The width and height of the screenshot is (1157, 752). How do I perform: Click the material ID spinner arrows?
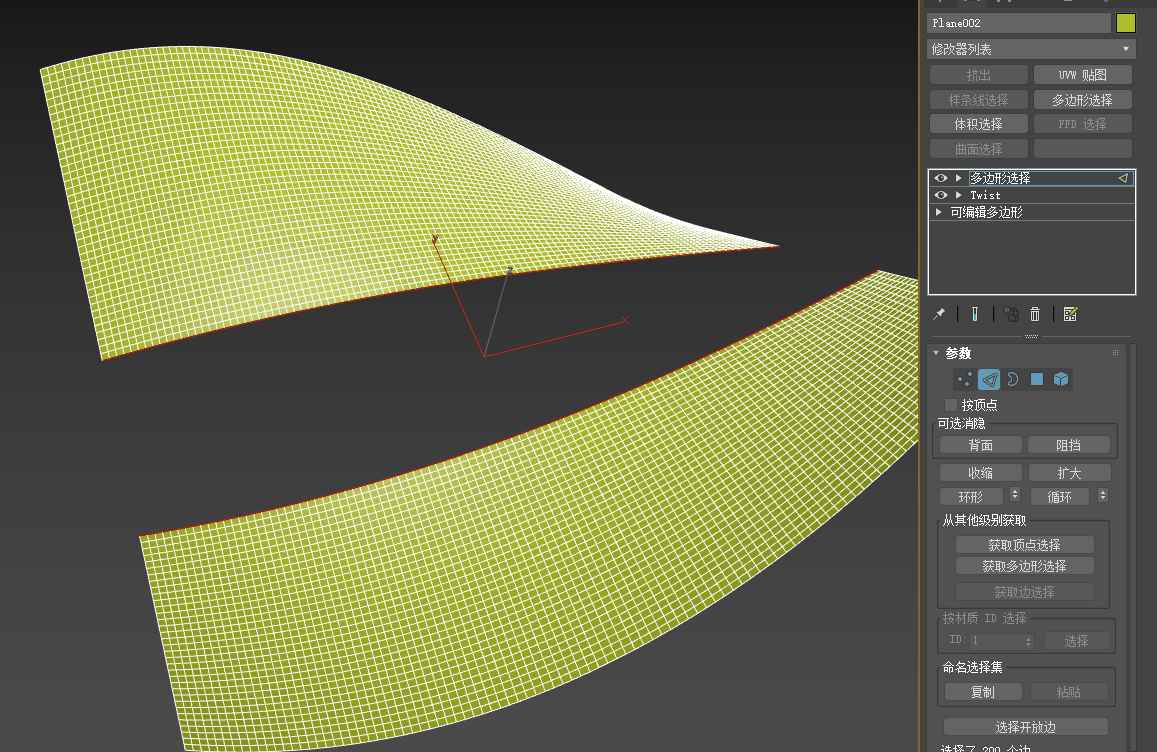[1029, 641]
